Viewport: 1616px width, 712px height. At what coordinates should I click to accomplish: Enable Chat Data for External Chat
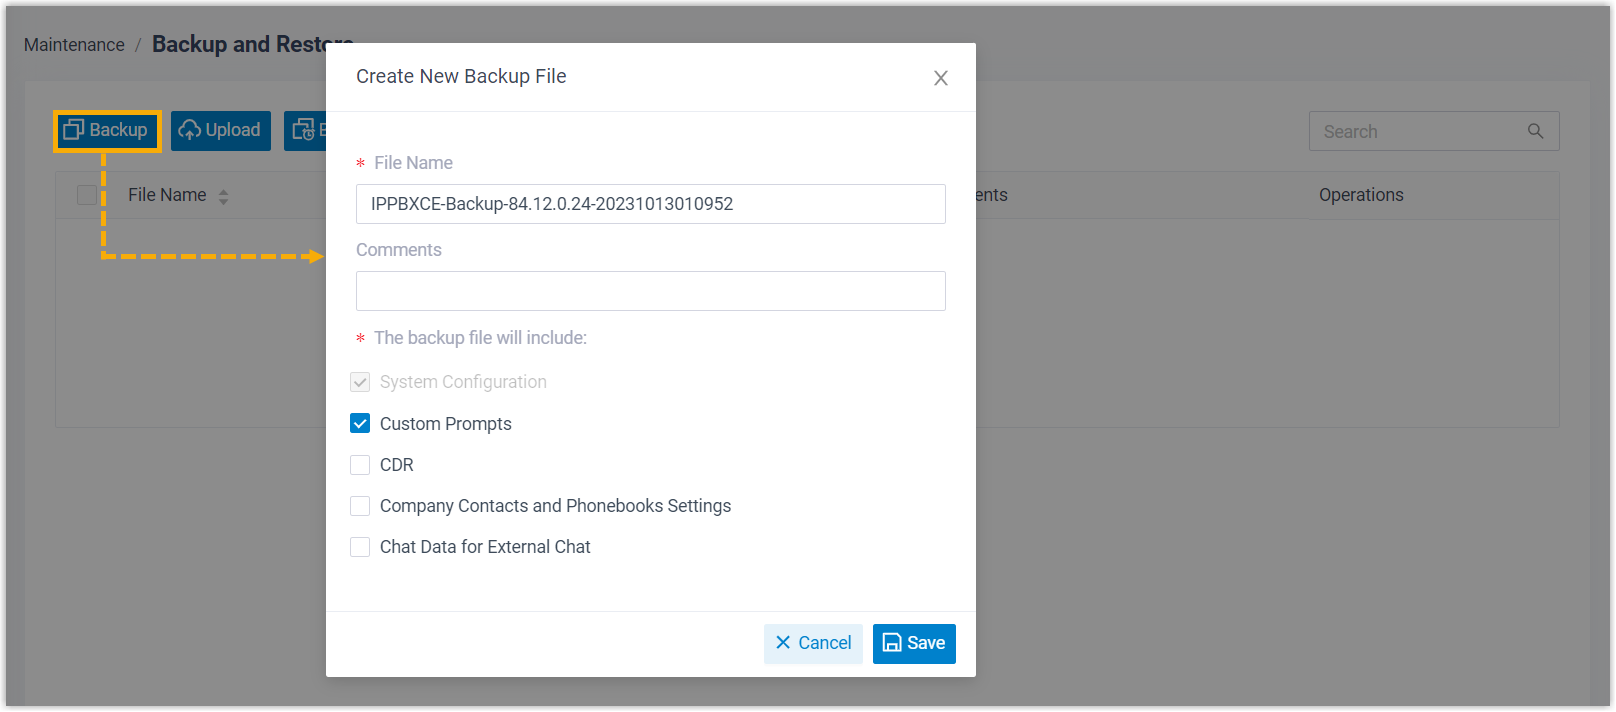360,547
